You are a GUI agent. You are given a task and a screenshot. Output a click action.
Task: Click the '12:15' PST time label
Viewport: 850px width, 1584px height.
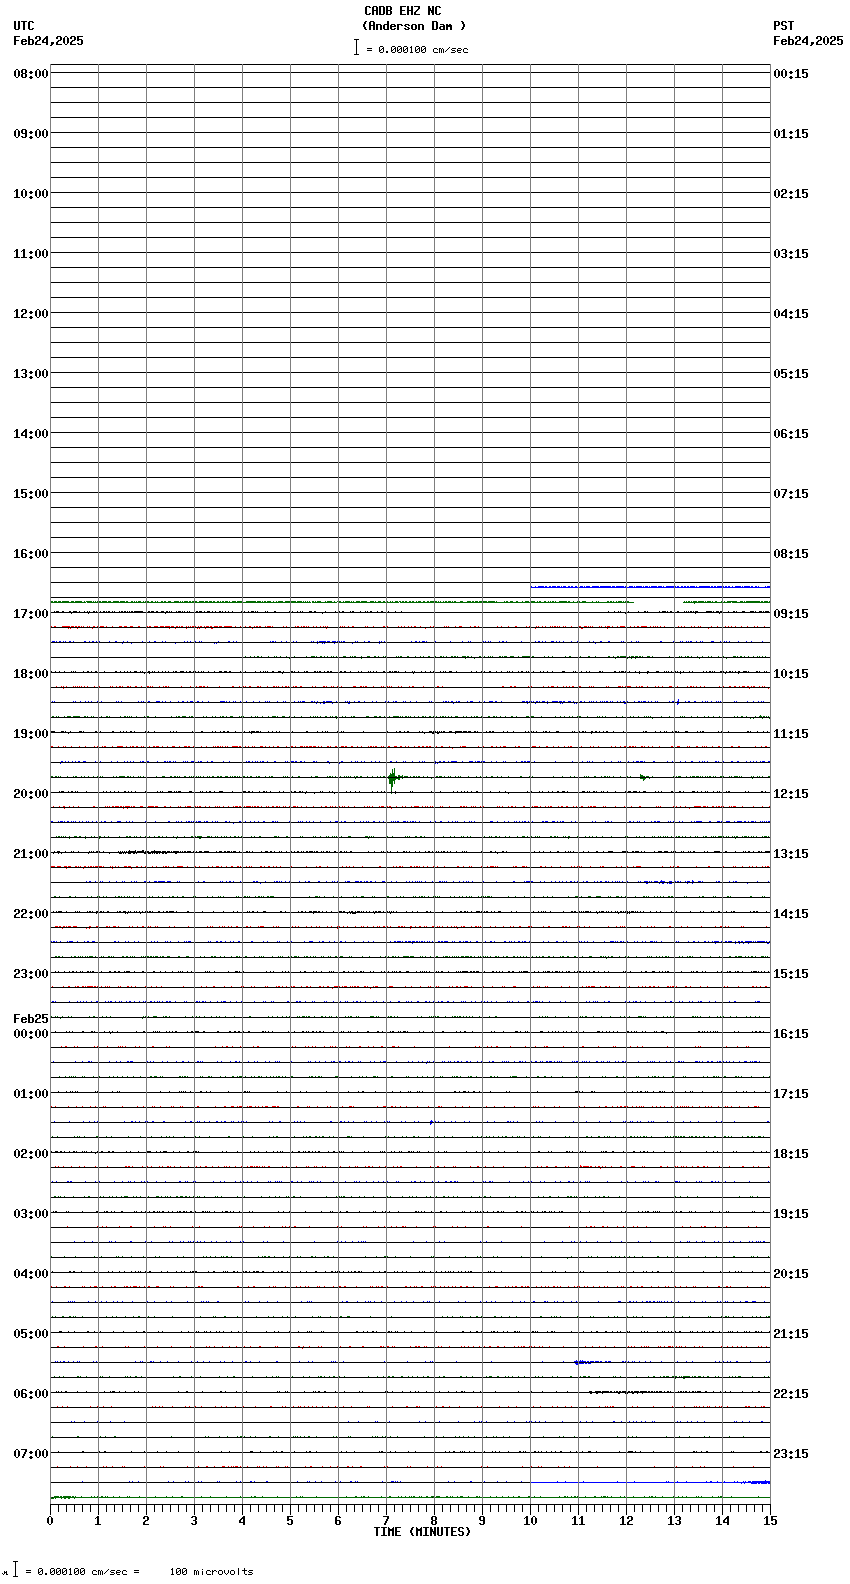point(791,794)
